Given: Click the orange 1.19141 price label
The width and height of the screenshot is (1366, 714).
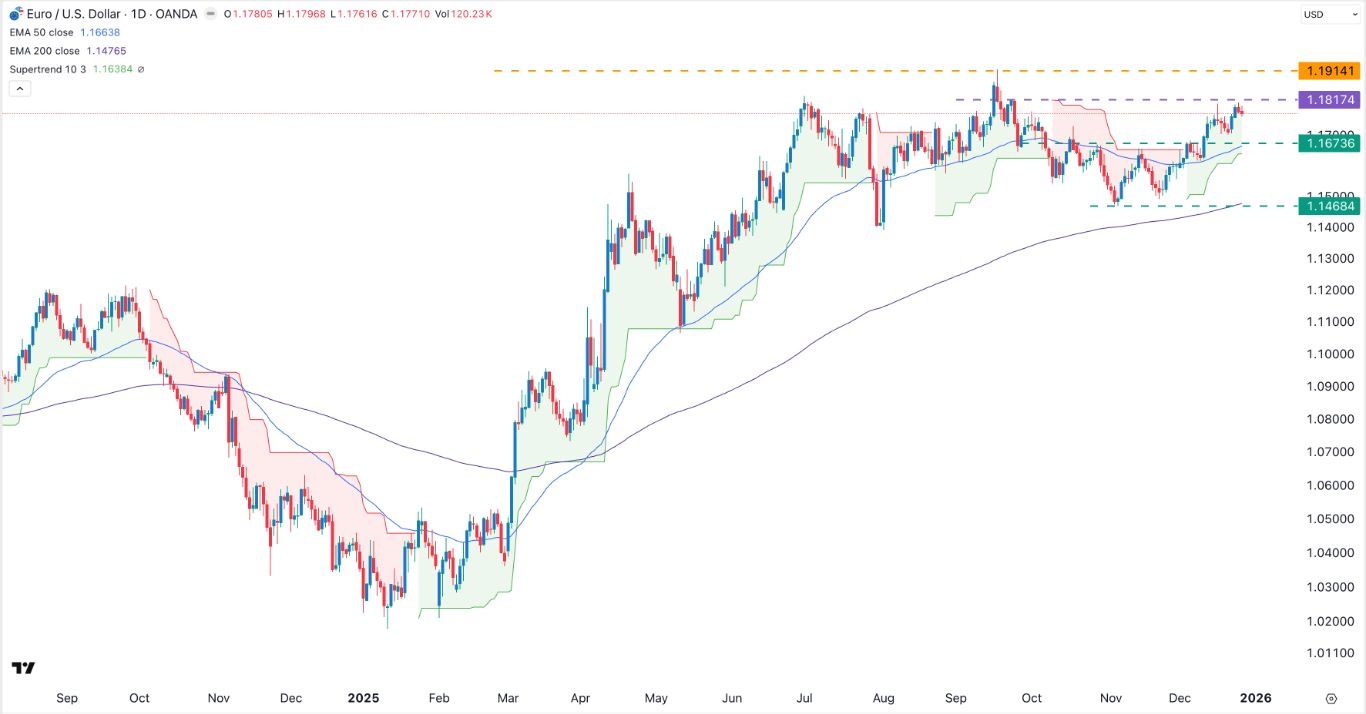Looking at the screenshot, I should coord(1330,71).
